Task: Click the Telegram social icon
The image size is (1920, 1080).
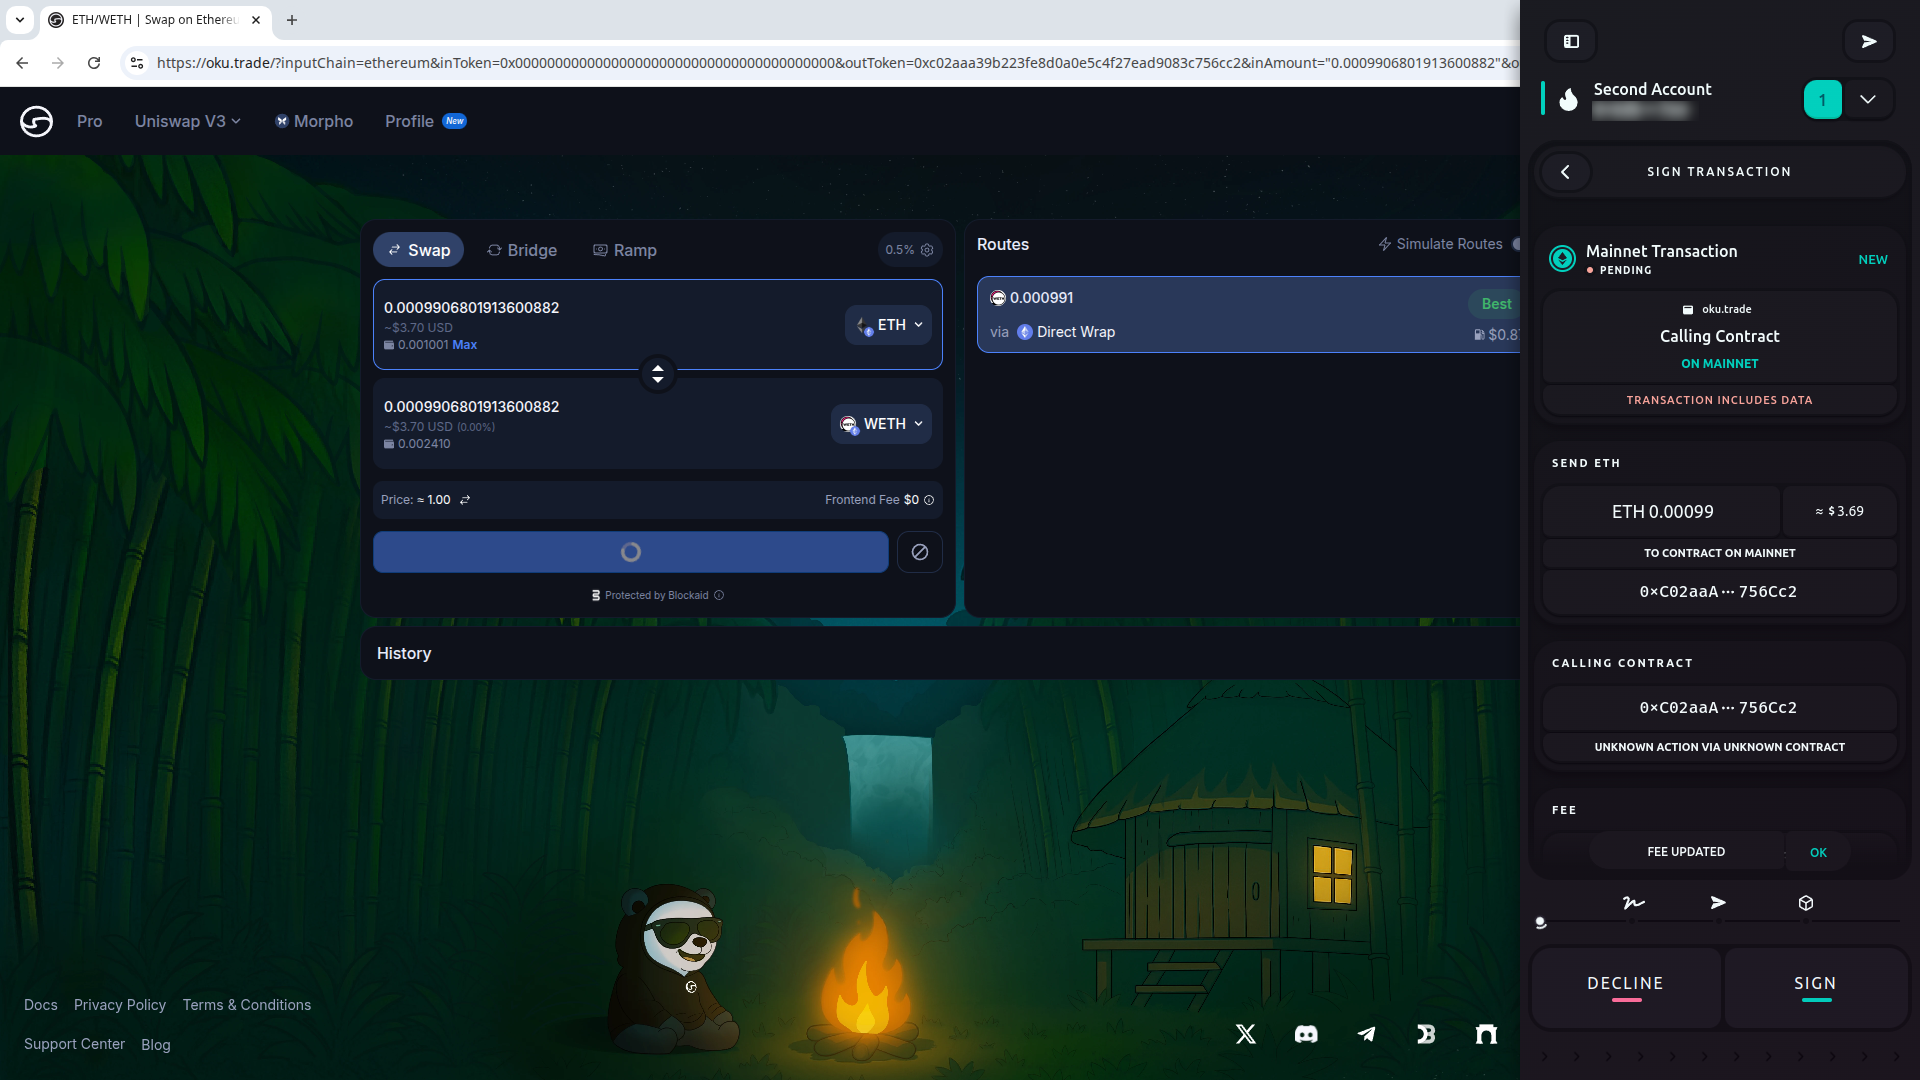Action: click(1366, 1034)
